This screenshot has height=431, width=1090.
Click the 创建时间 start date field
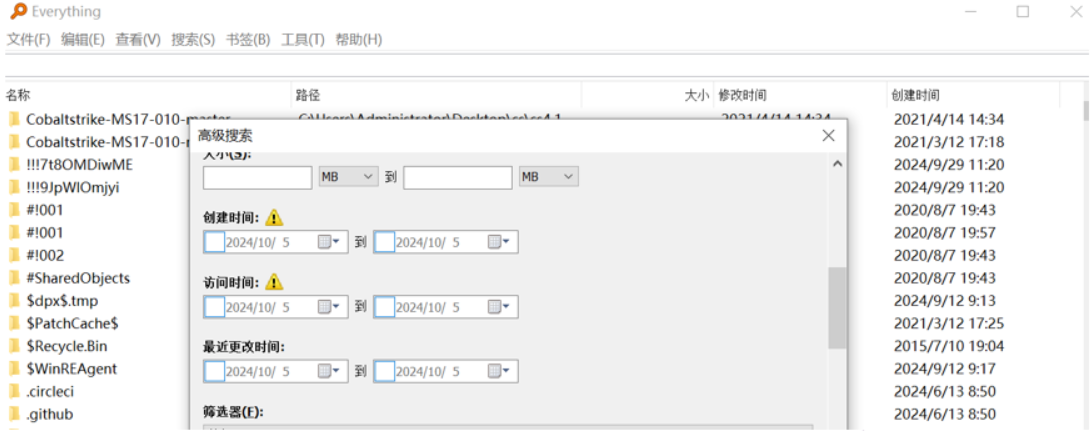click(x=276, y=242)
